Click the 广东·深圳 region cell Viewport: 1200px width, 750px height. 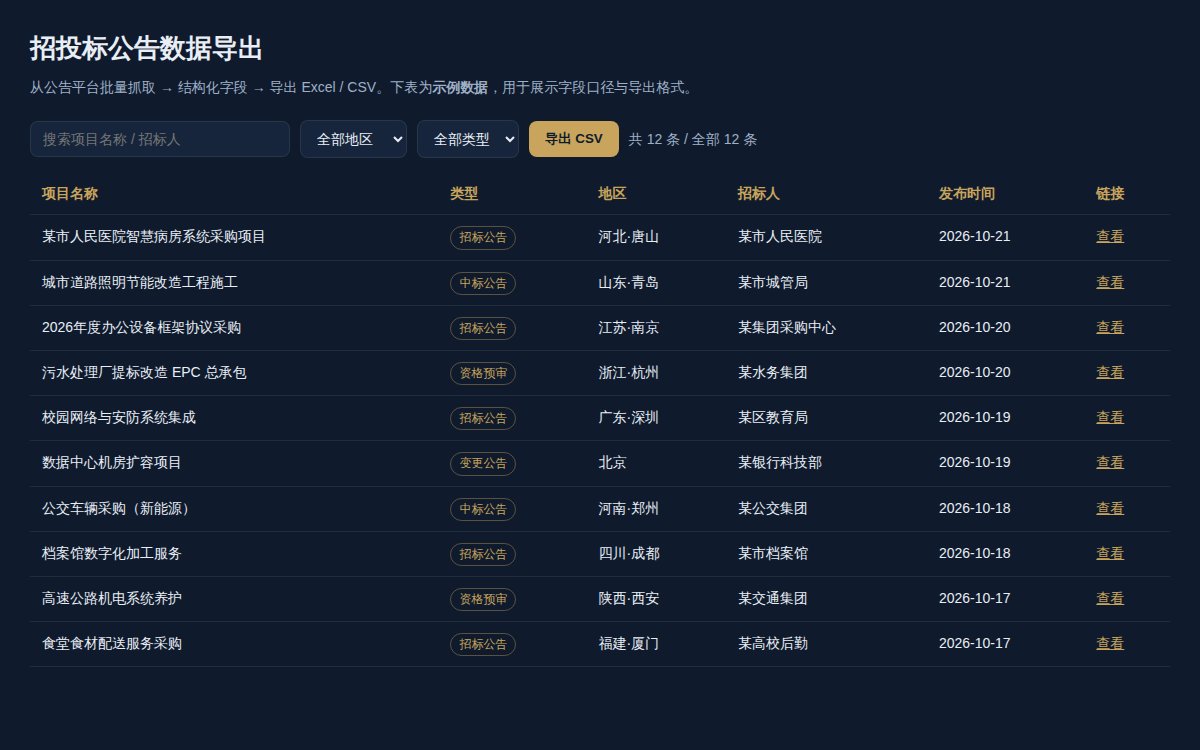(628, 418)
